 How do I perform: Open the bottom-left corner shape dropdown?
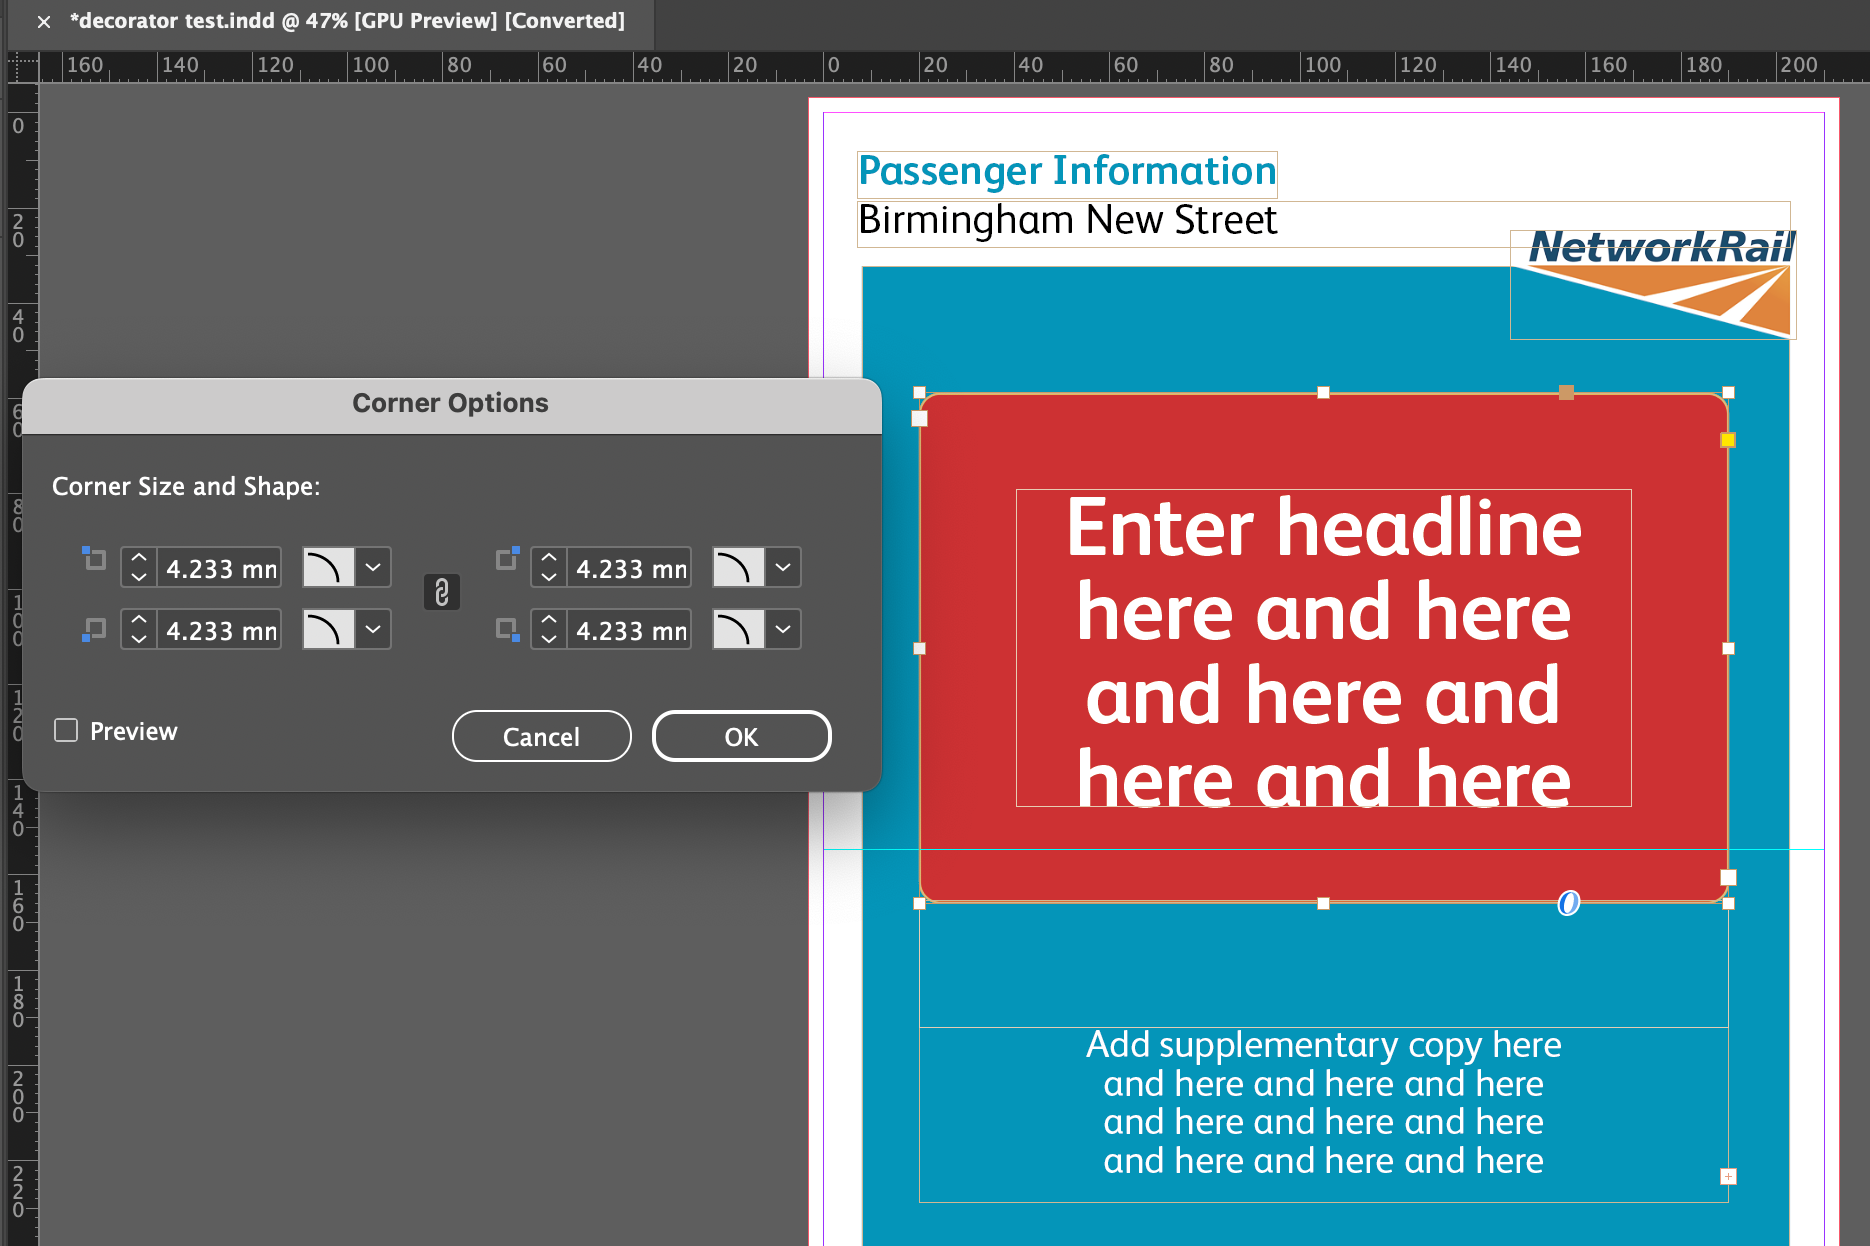pyautogui.click(x=373, y=629)
